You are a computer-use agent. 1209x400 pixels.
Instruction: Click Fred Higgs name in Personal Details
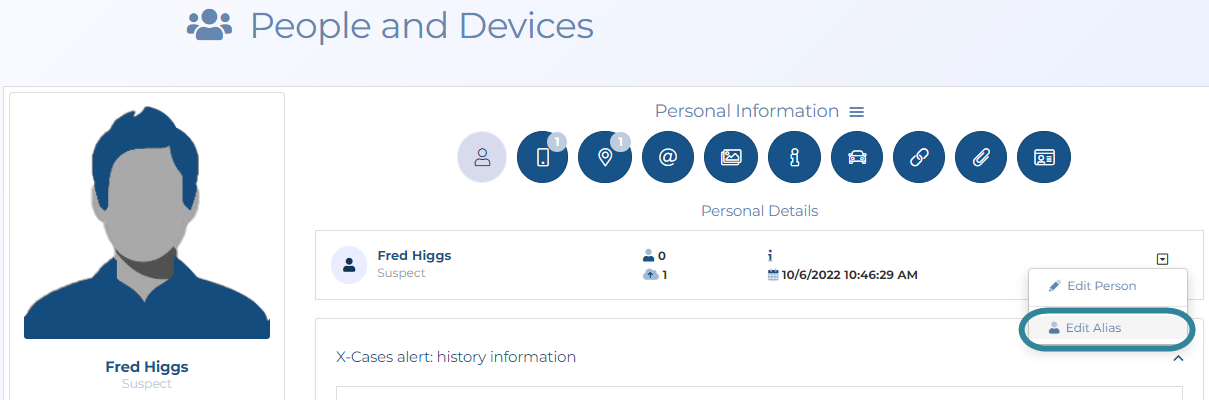pos(414,256)
